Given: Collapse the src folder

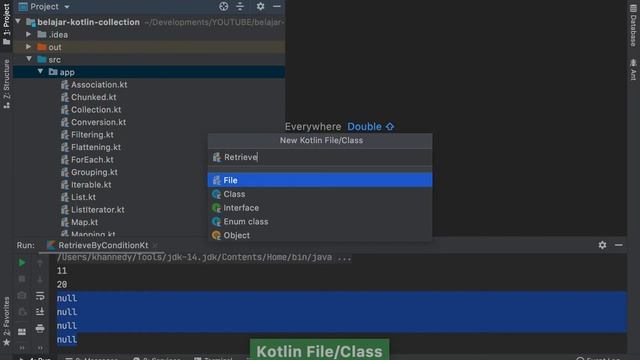Looking at the screenshot, I should pyautogui.click(x=29, y=59).
